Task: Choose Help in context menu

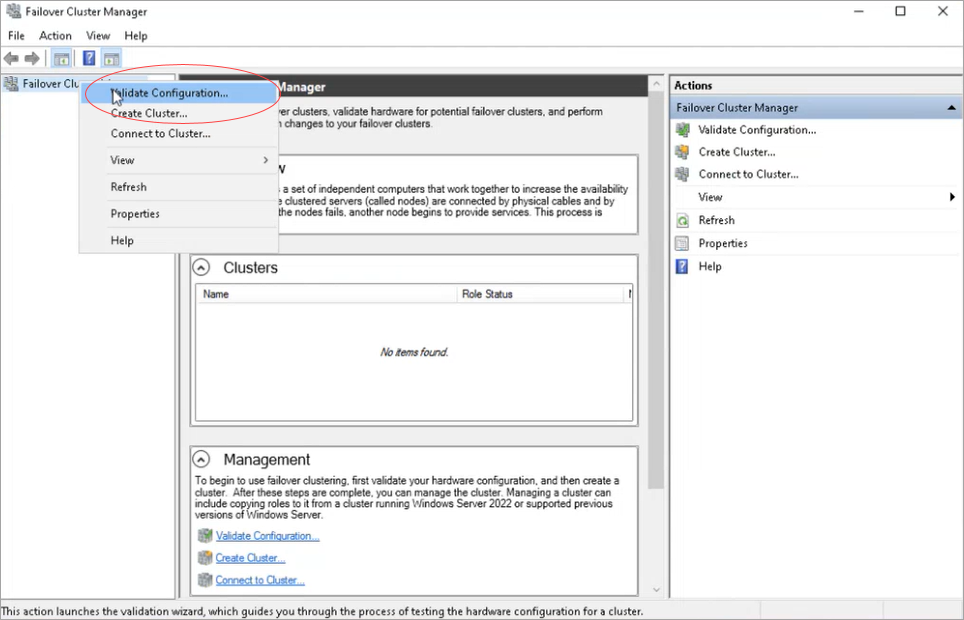Action: point(179,240)
